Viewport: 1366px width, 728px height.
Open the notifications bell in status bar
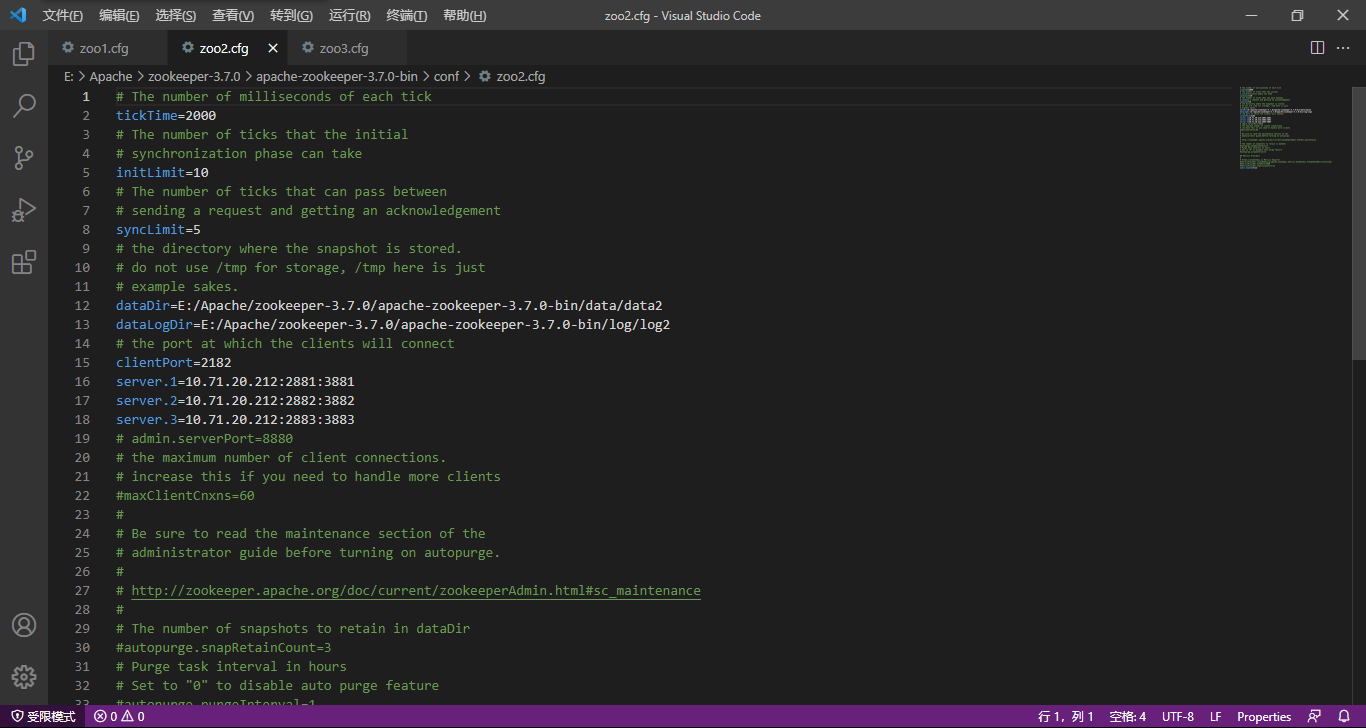[1344, 716]
